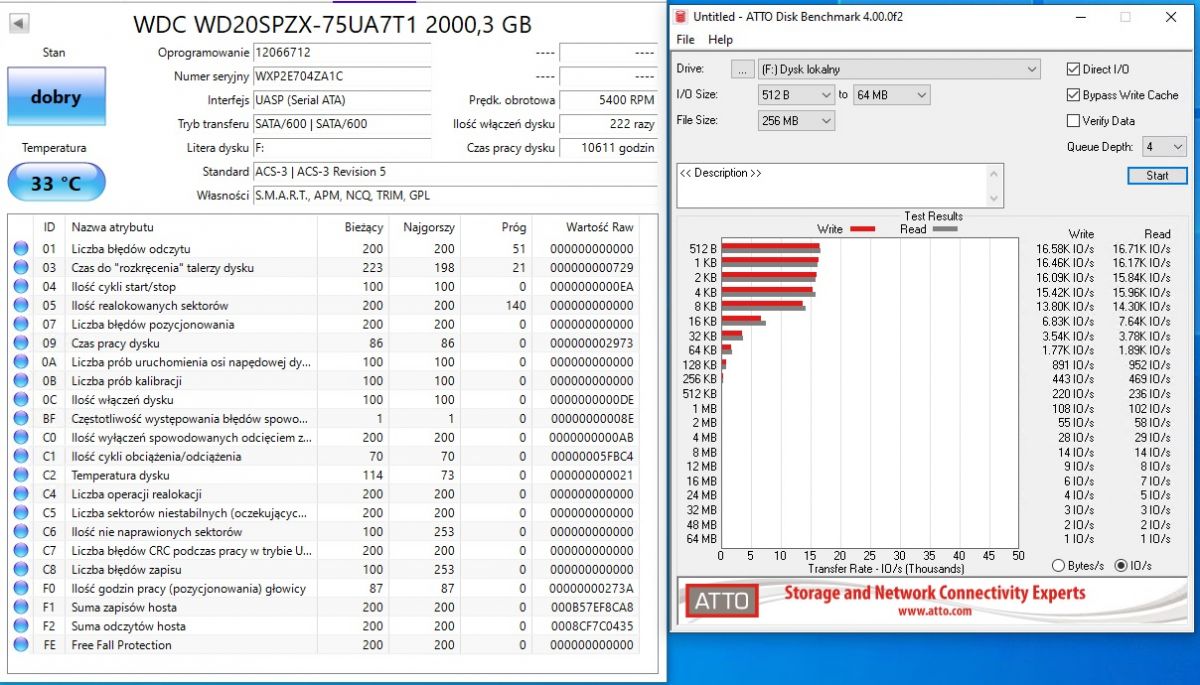Image resolution: width=1200 pixels, height=685 pixels.
Task: Toggle the Direct I/O checkbox
Action: [1073, 69]
